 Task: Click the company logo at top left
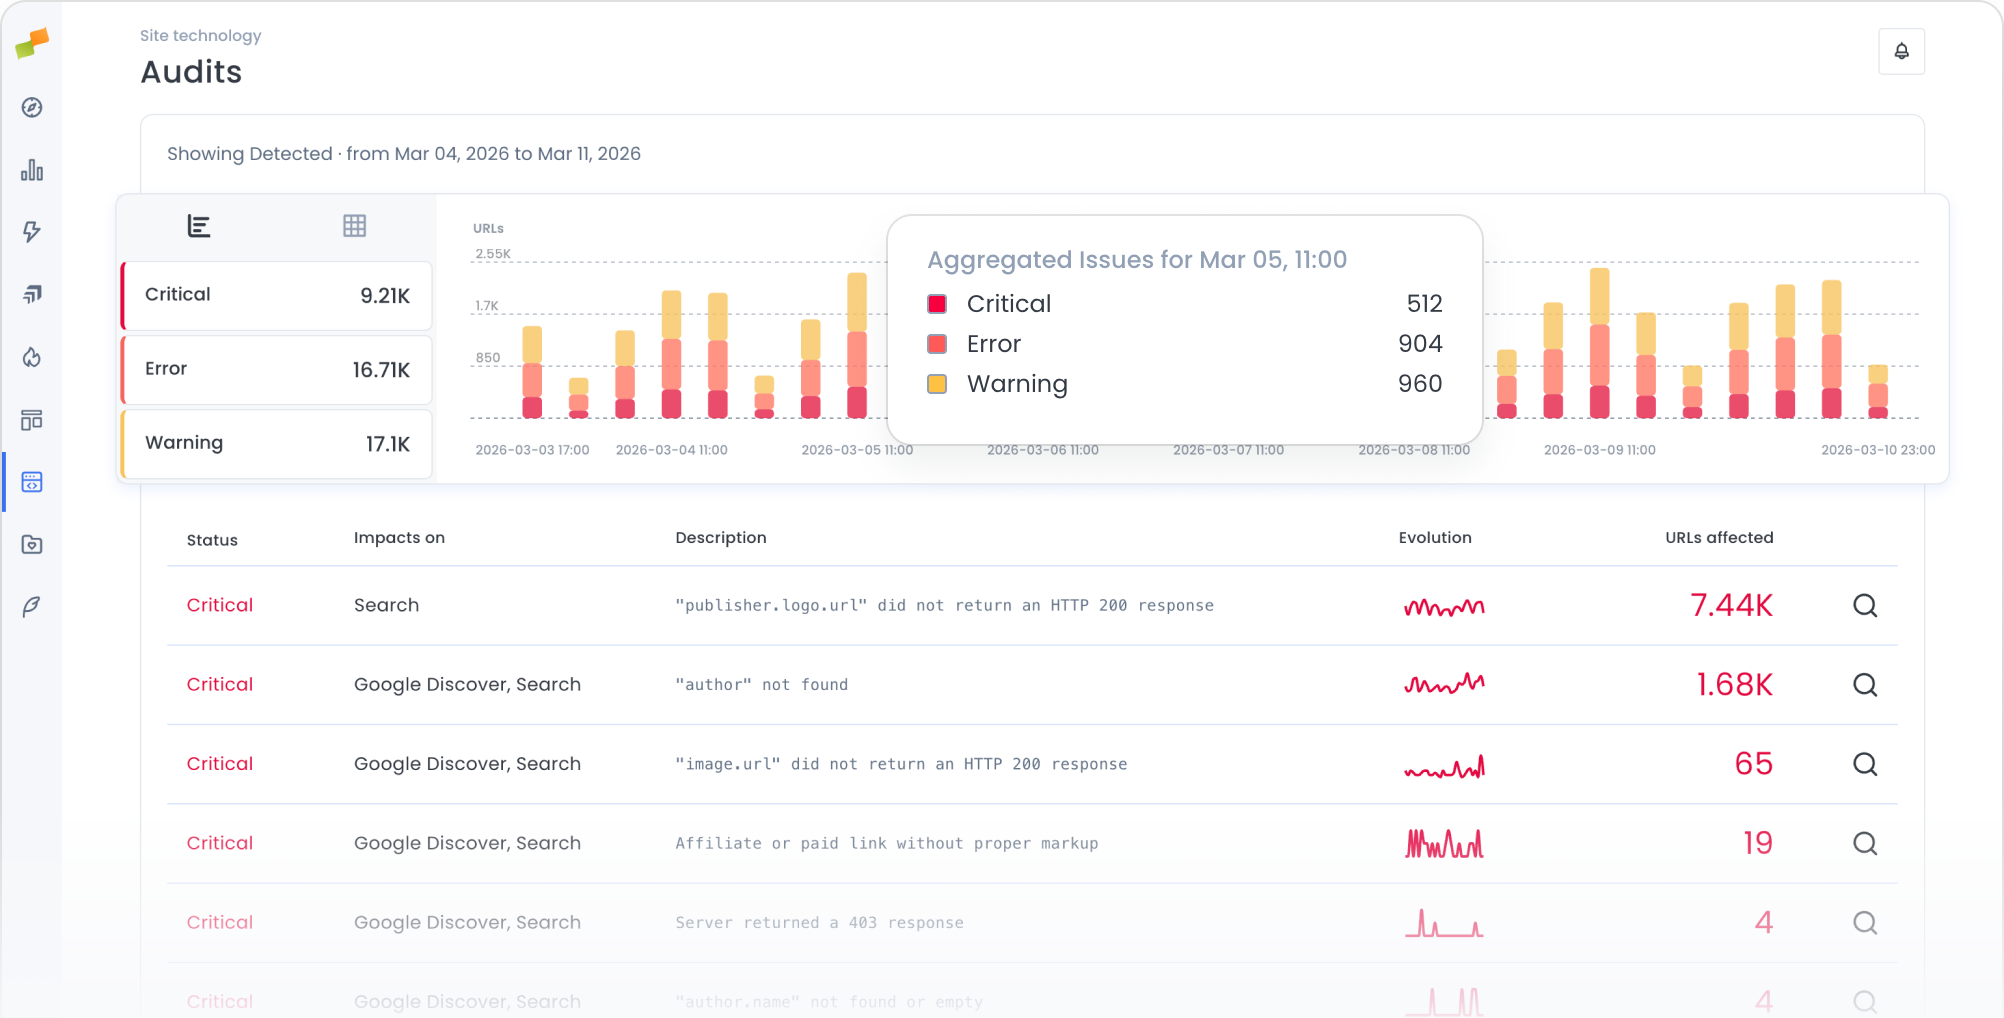(x=32, y=42)
